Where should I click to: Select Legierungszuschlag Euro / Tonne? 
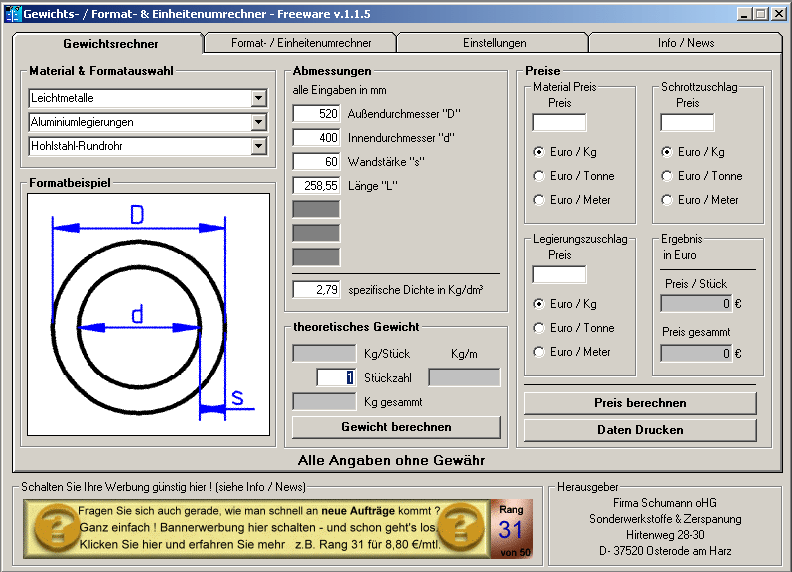pyautogui.click(x=539, y=328)
